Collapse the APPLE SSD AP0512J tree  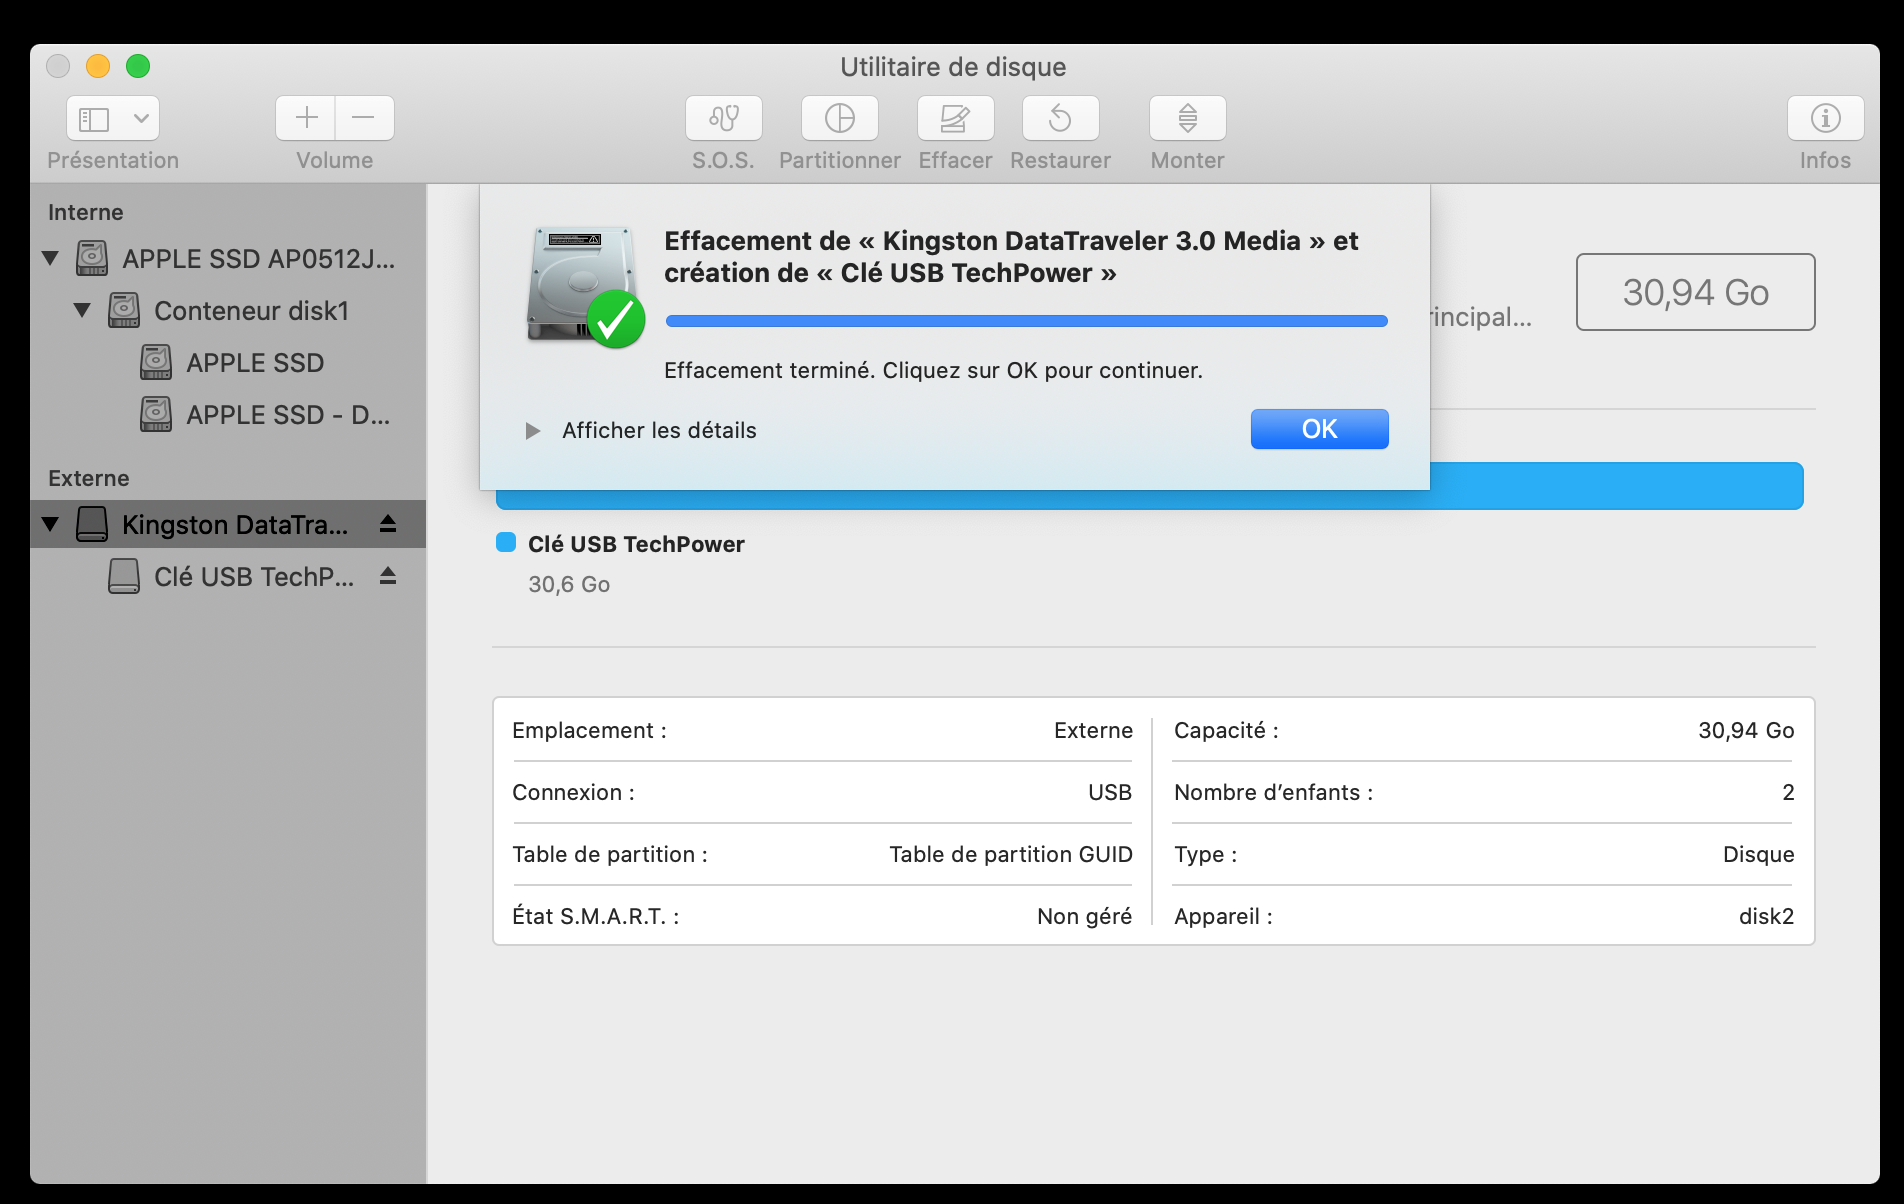50,258
